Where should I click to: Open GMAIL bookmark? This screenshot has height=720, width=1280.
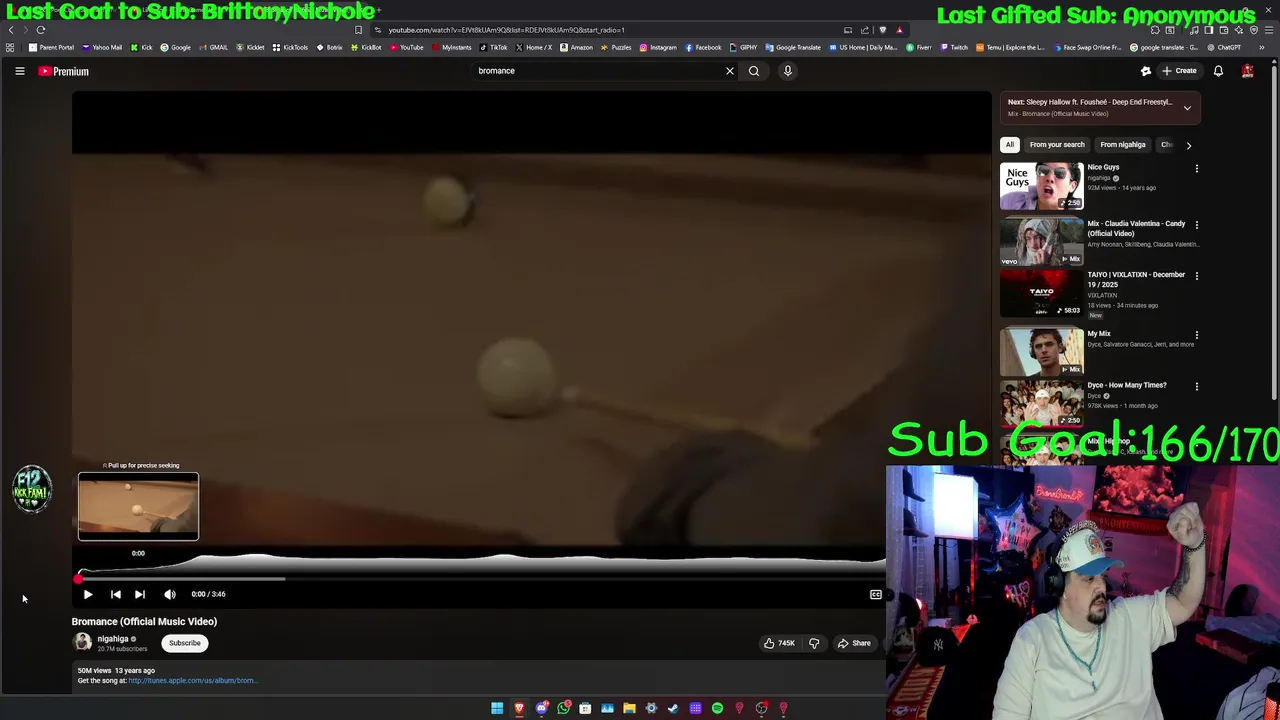[x=214, y=47]
